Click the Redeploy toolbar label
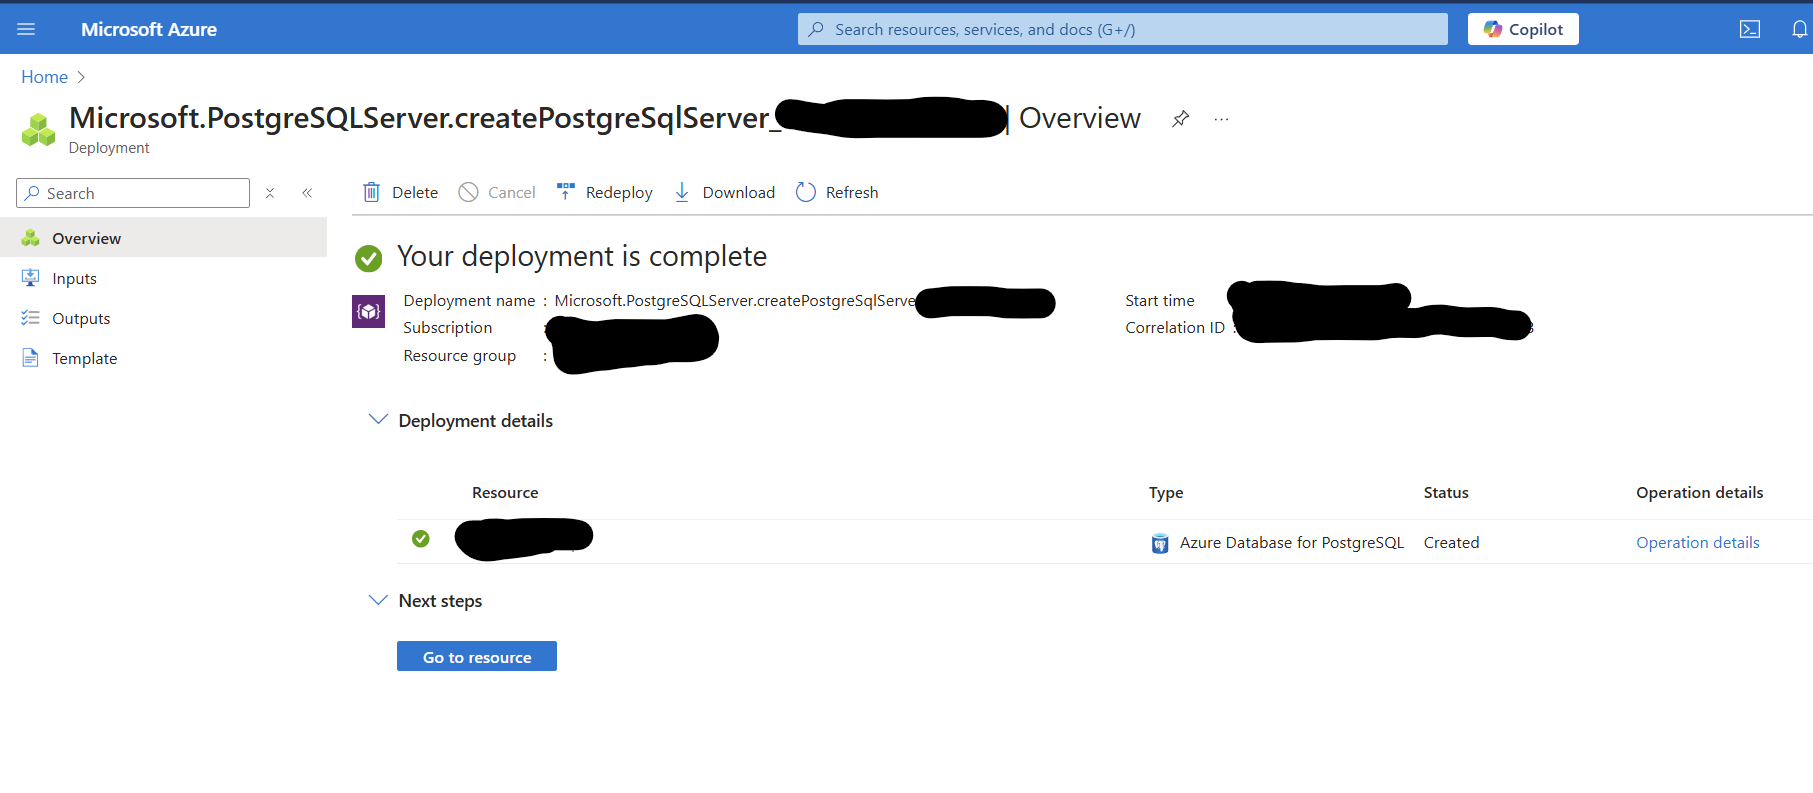This screenshot has width=1813, height=793. tap(619, 192)
